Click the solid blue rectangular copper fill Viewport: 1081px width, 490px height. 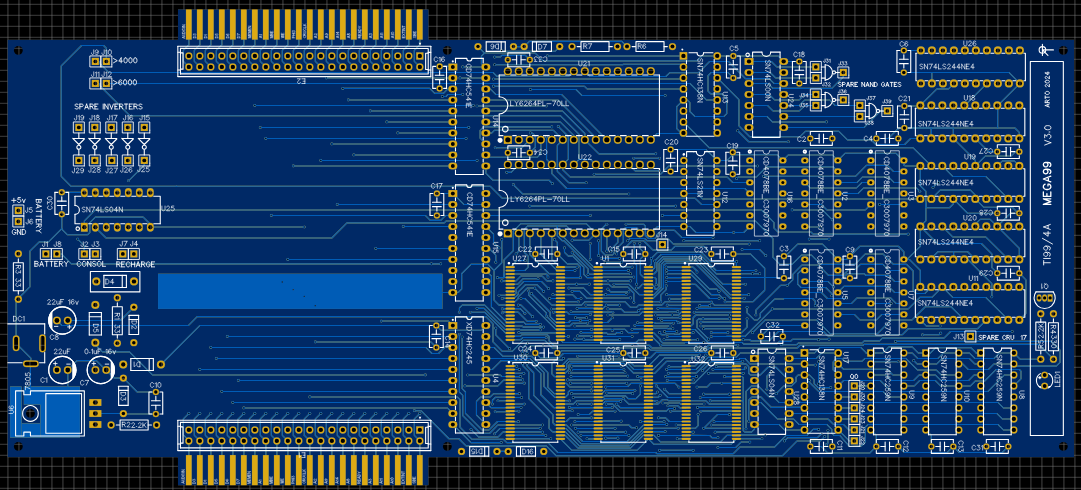(x=300, y=291)
